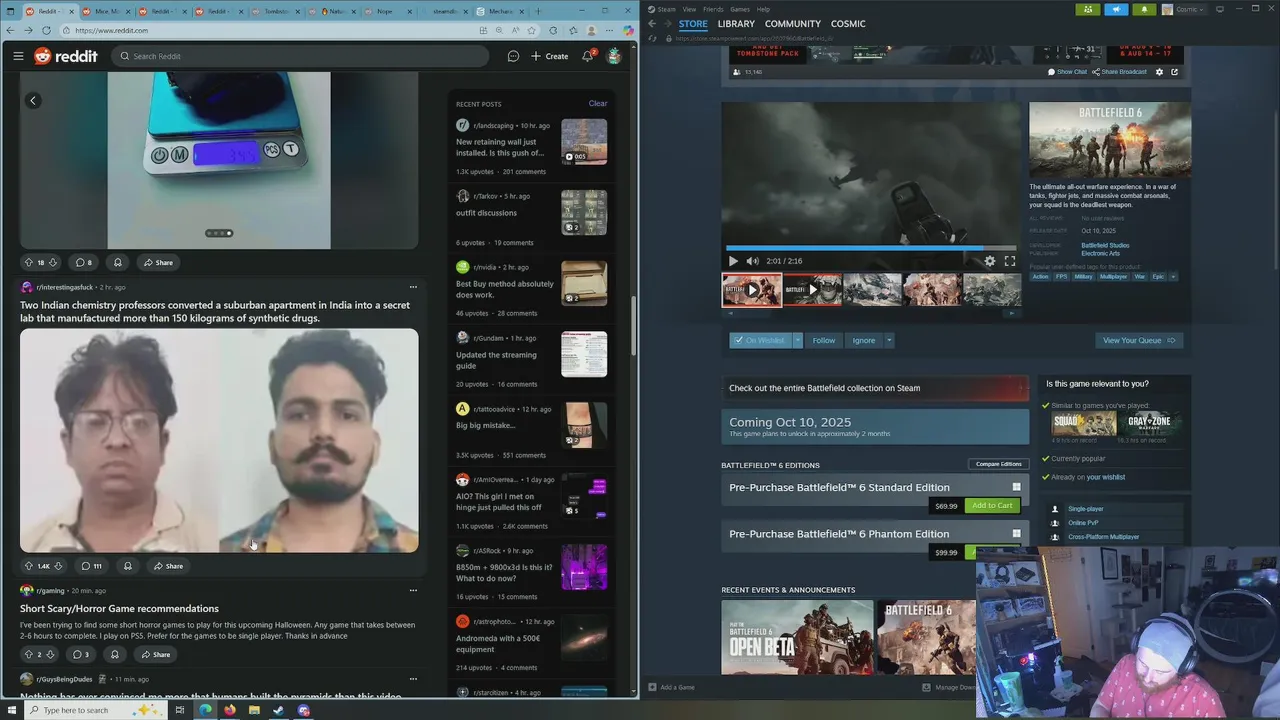Screen dimensions: 1280x720
Task: Open 'Best Buy method absolutely does work' post
Action: click(x=505, y=289)
